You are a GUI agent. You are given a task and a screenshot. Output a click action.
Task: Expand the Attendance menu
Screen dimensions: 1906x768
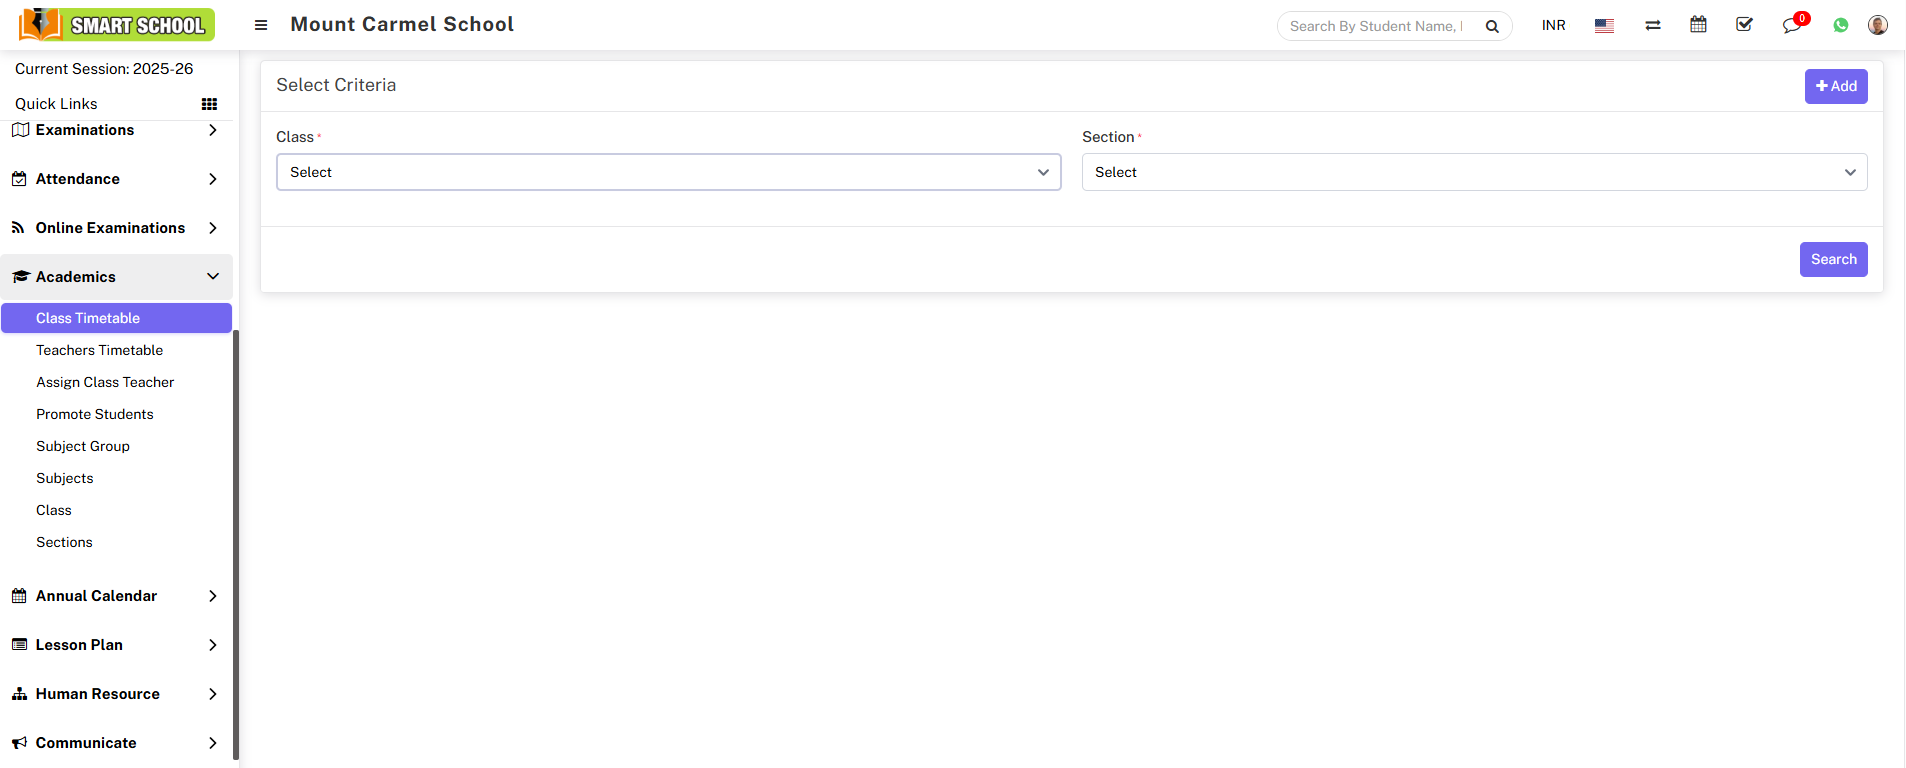coord(116,179)
